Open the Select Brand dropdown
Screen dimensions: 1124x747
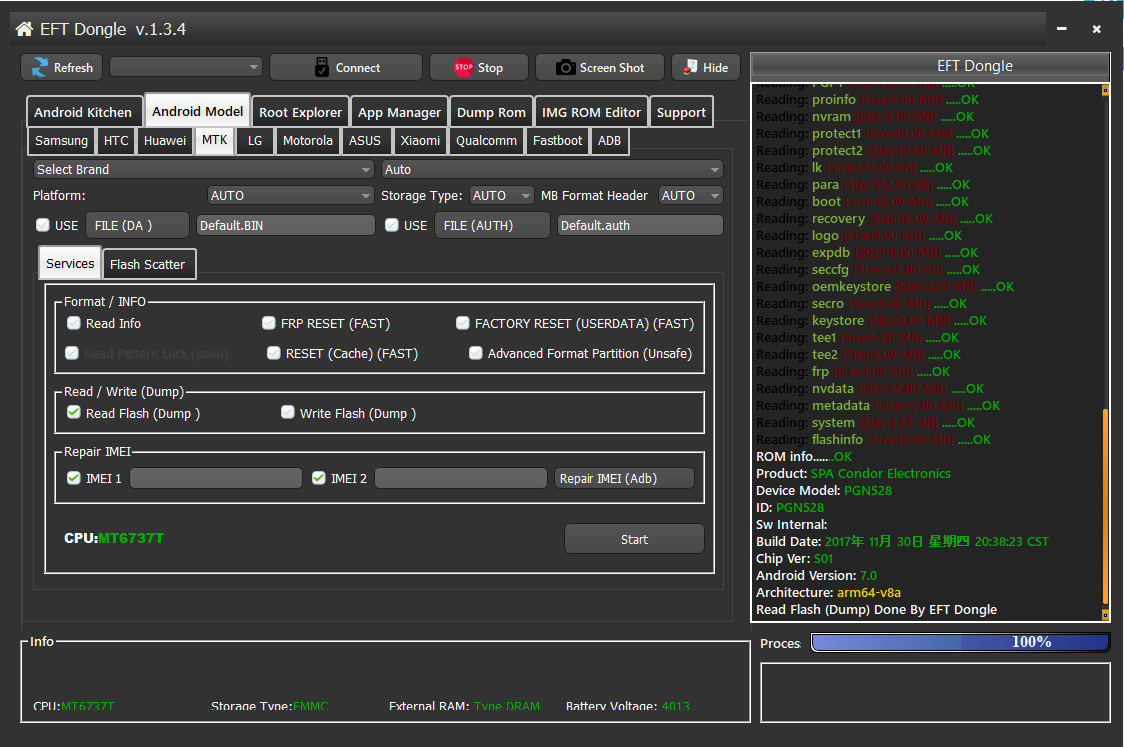[204, 170]
